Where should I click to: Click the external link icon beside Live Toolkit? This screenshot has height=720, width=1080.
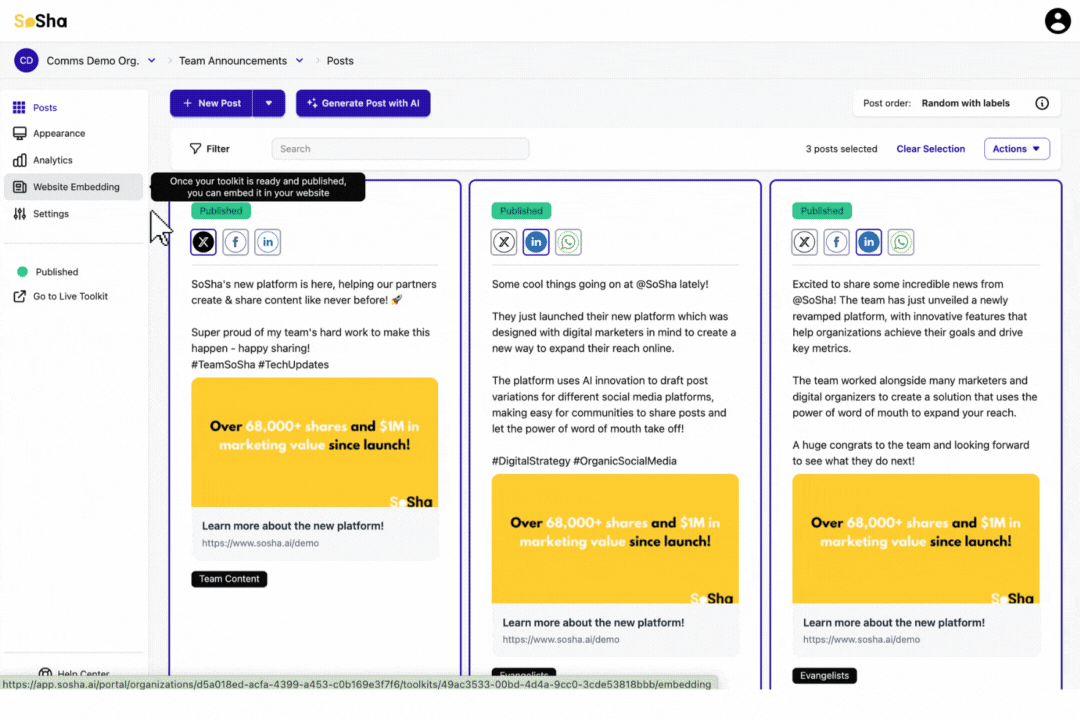[x=19, y=296]
